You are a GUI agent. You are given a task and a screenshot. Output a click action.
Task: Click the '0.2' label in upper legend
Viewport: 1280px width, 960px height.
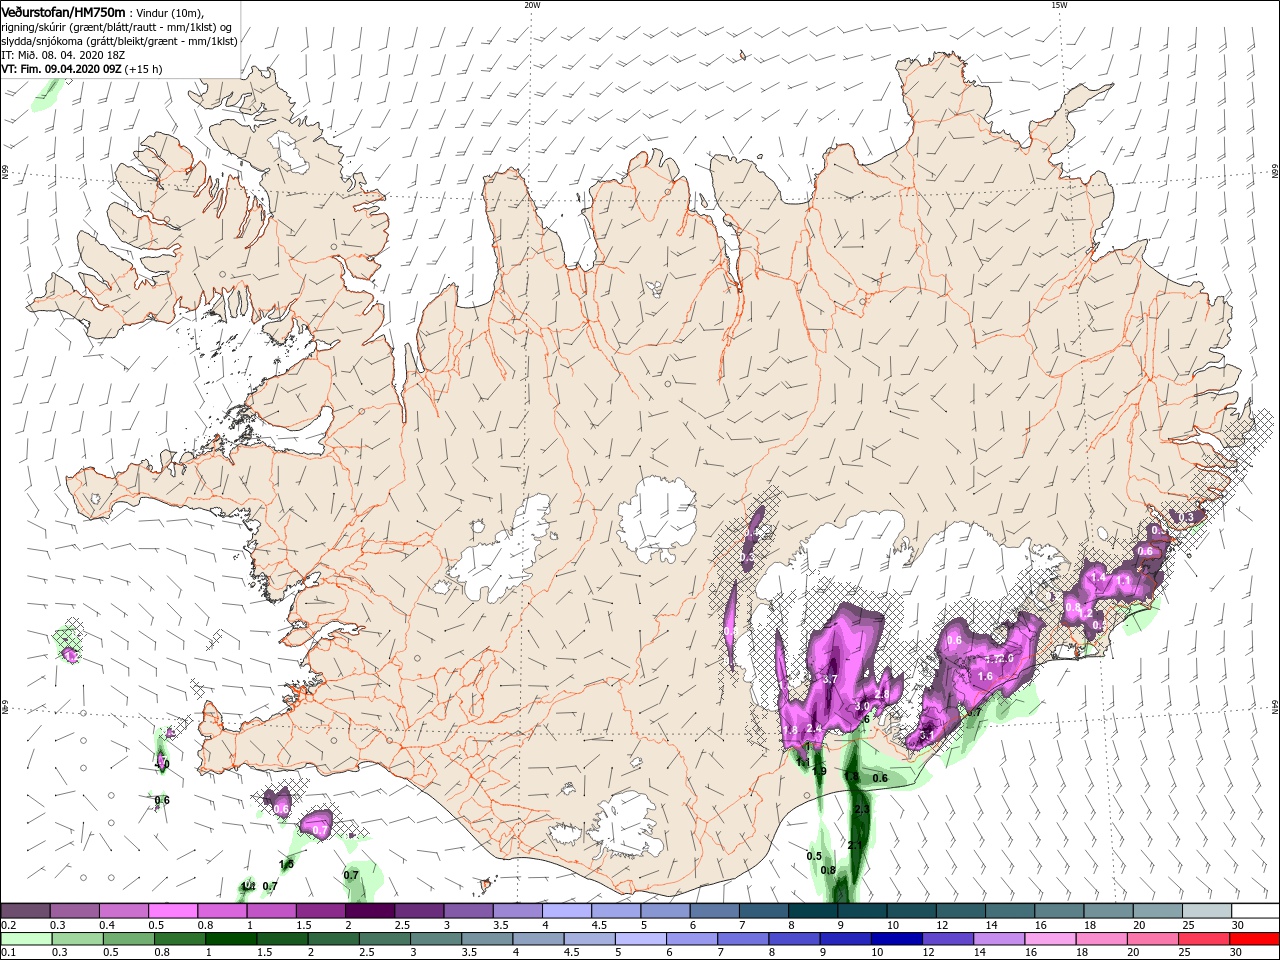point(9,924)
